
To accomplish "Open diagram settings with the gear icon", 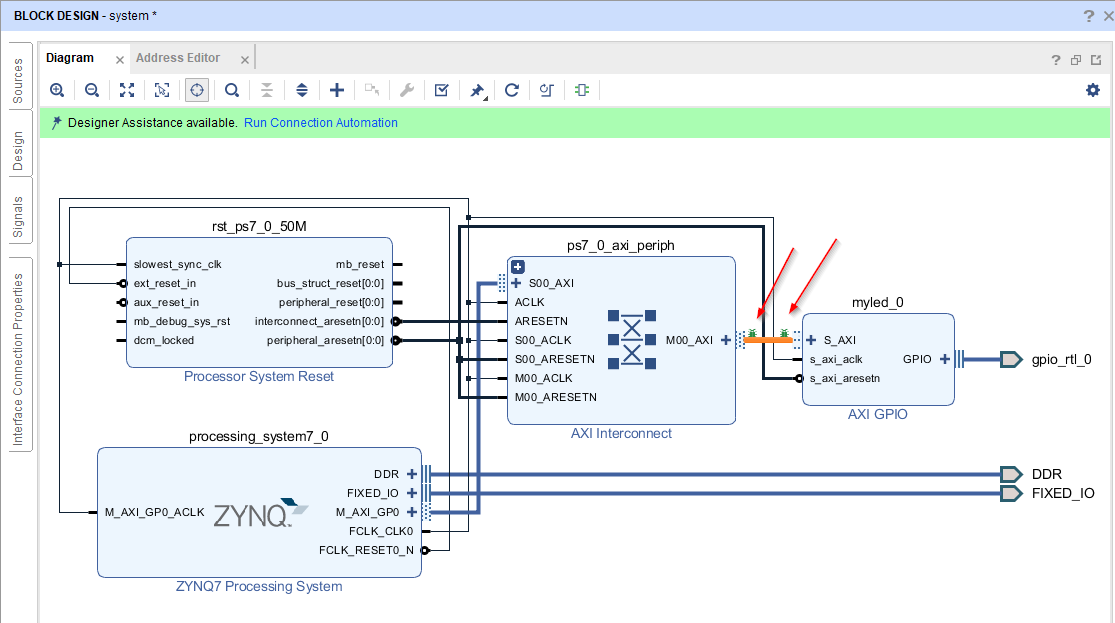I will [1093, 90].
